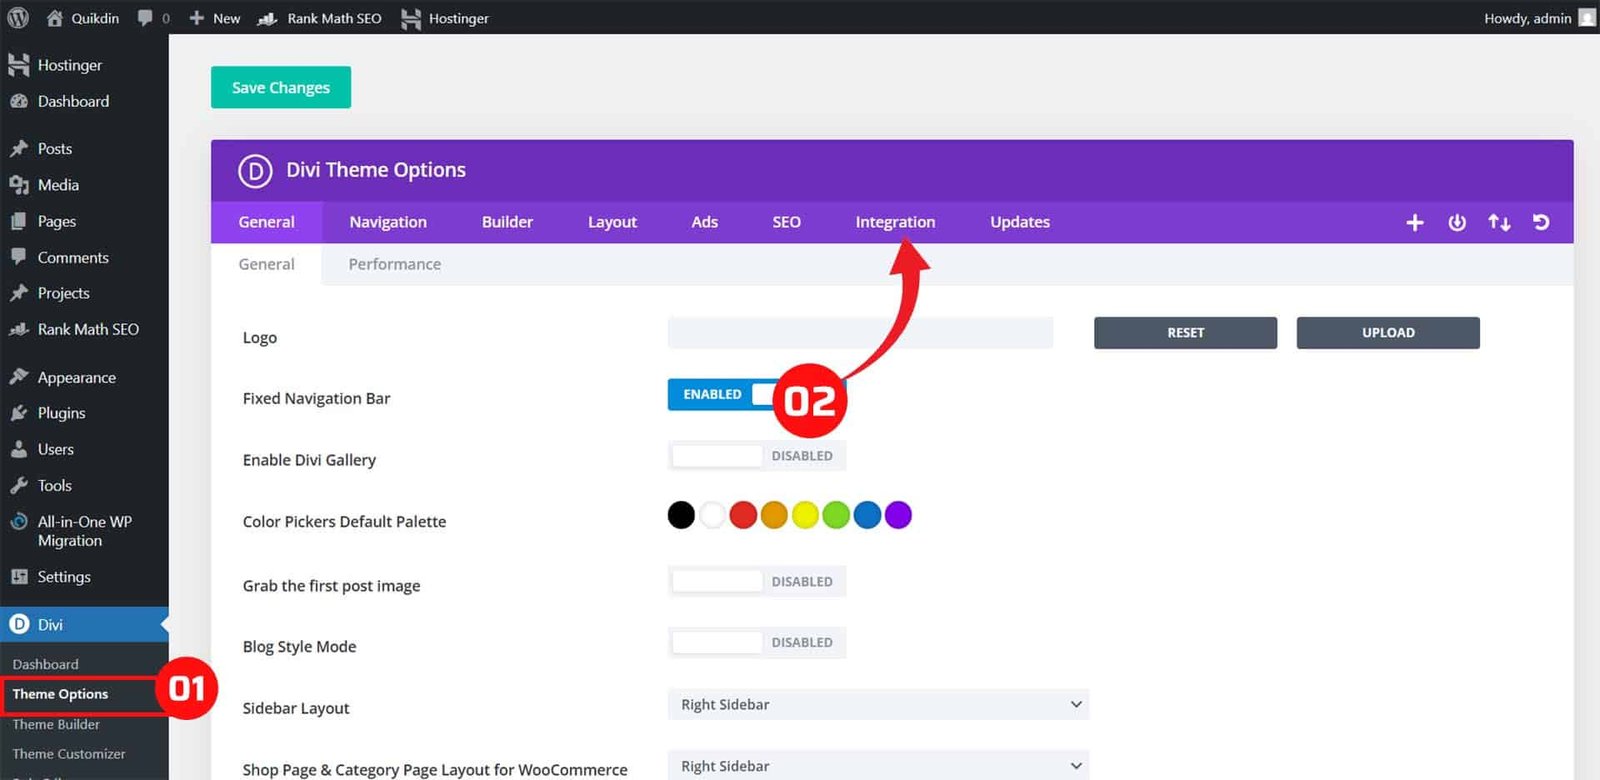Click the logo RESET button
Viewport: 1600px width, 780px height.
(x=1185, y=333)
